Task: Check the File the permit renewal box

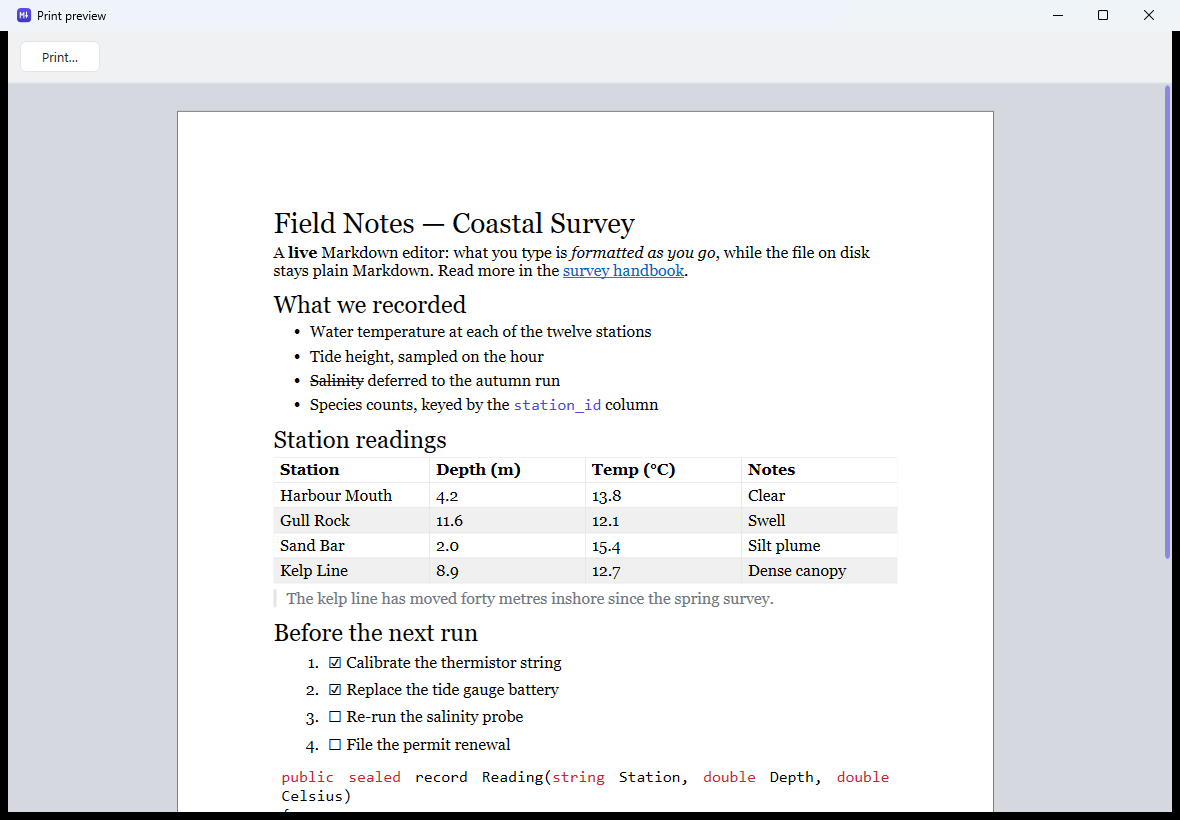Action: (x=335, y=745)
